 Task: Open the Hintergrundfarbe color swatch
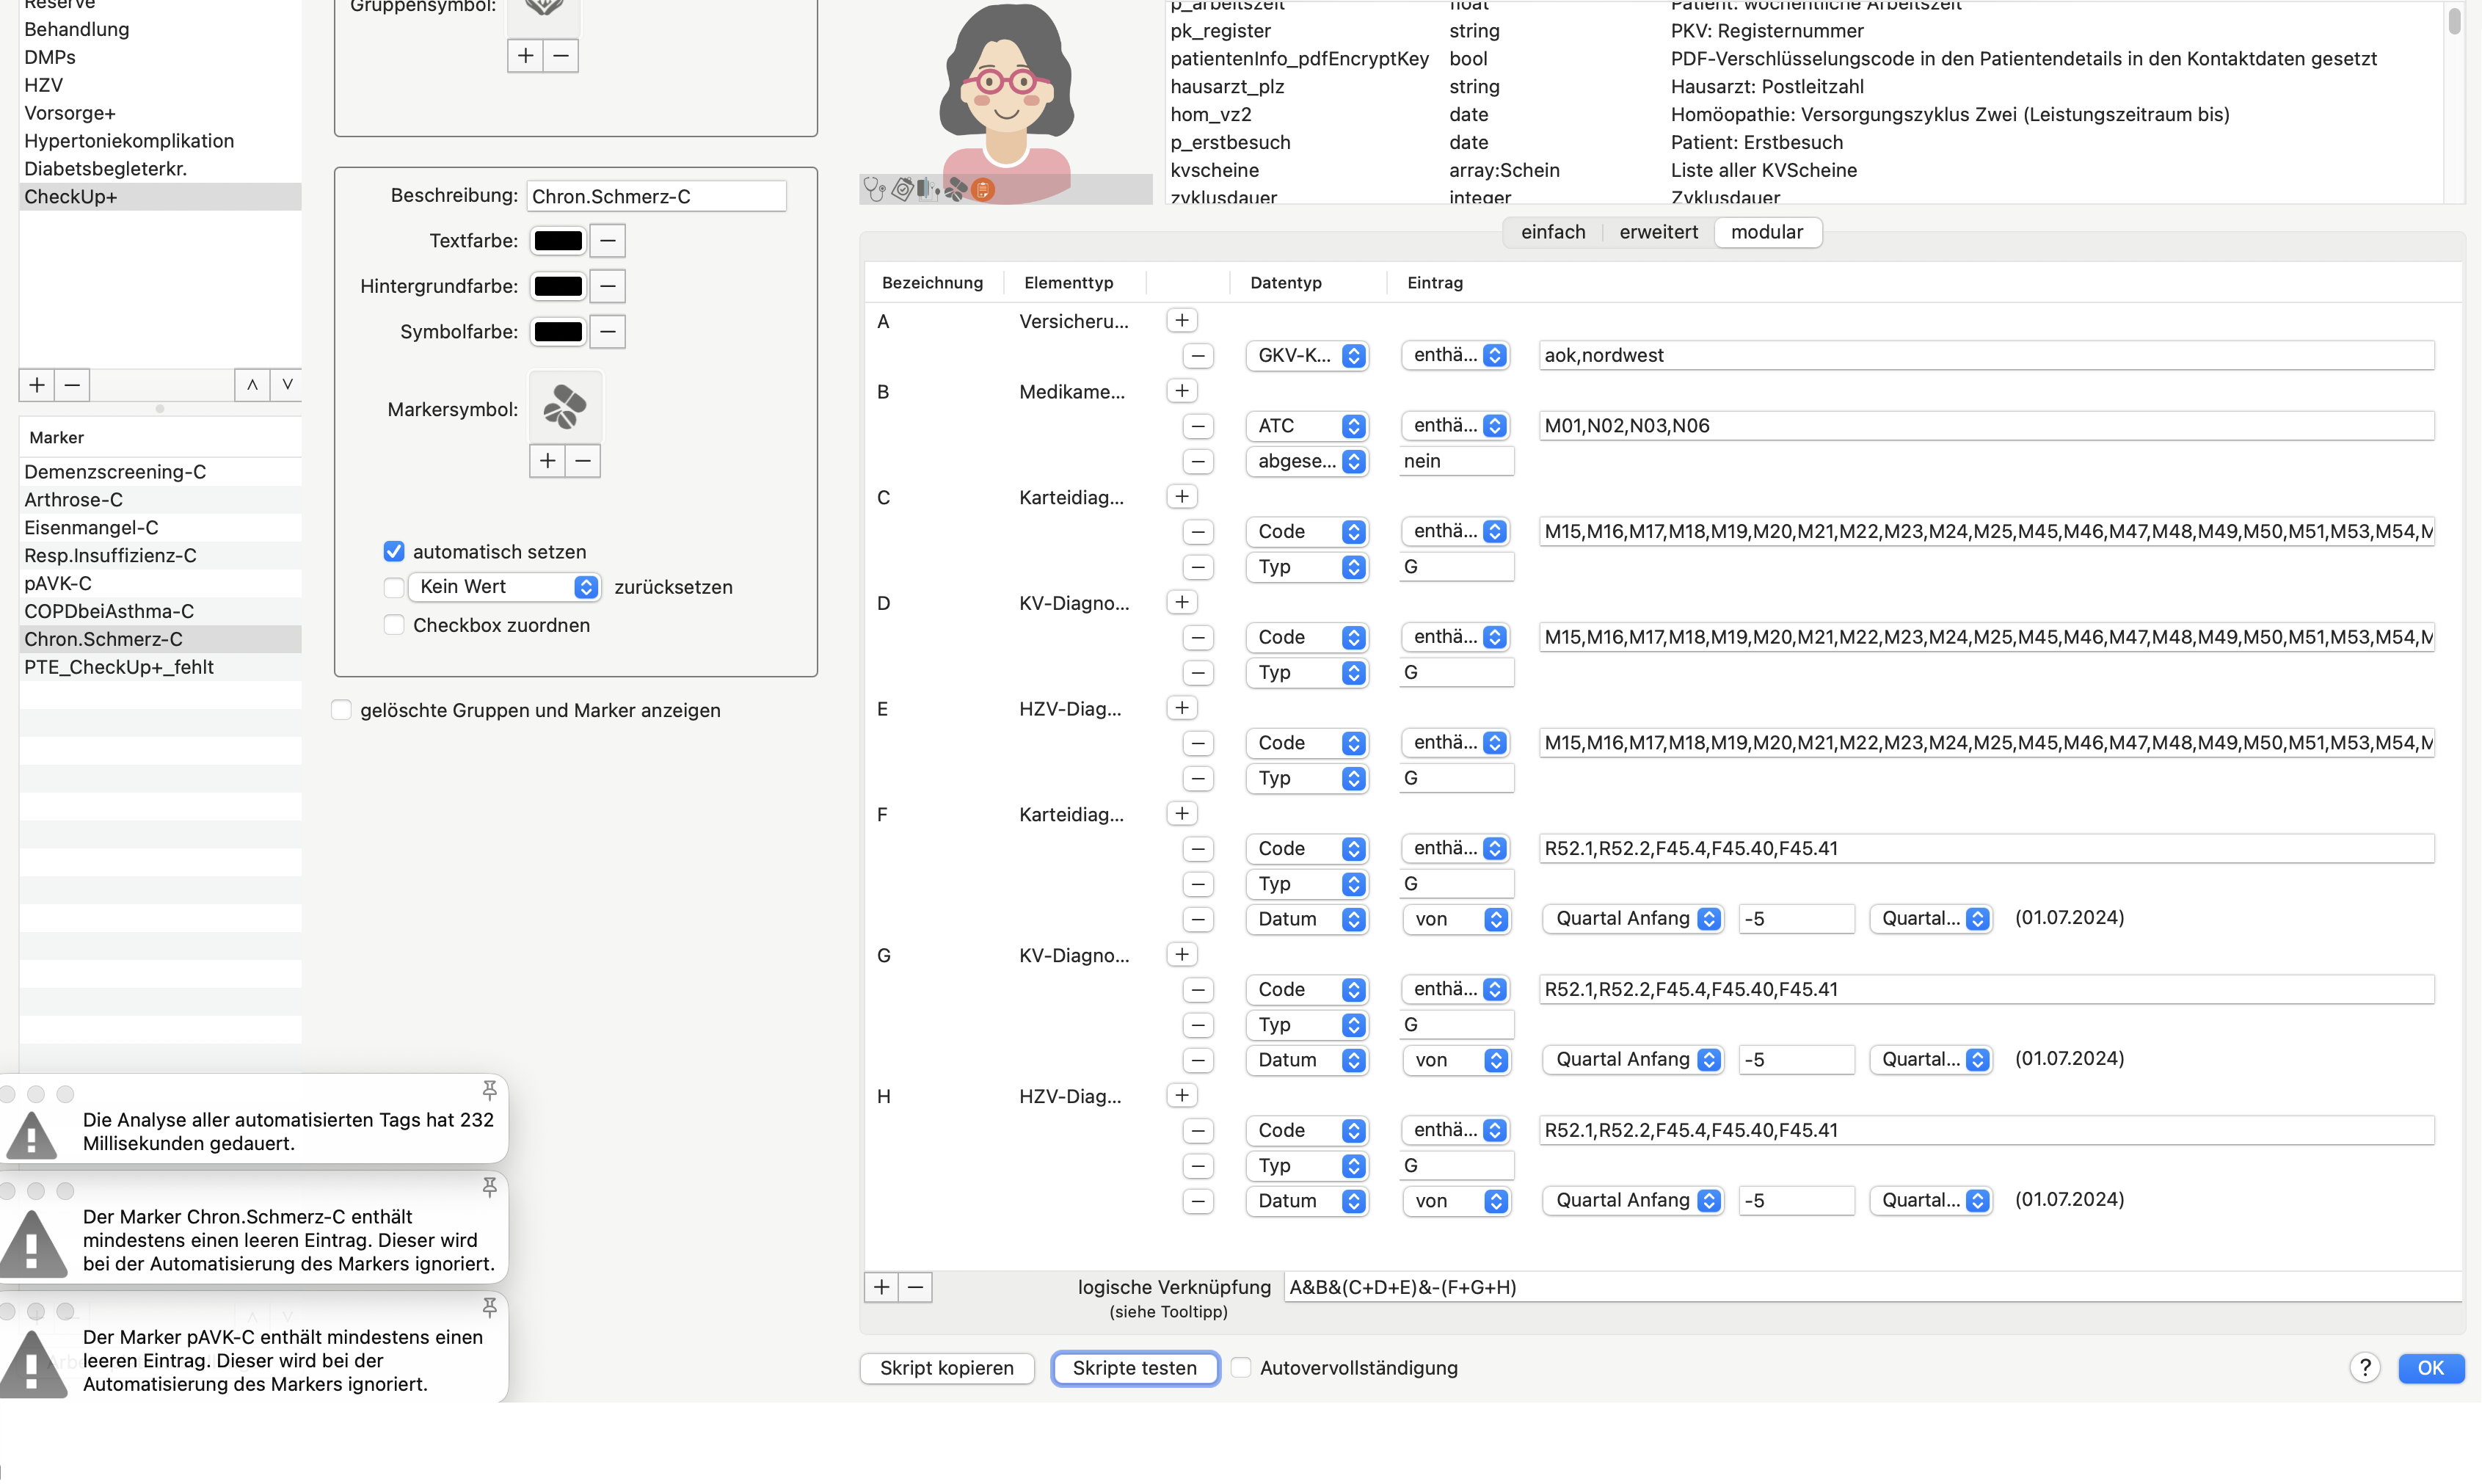pyautogui.click(x=558, y=287)
